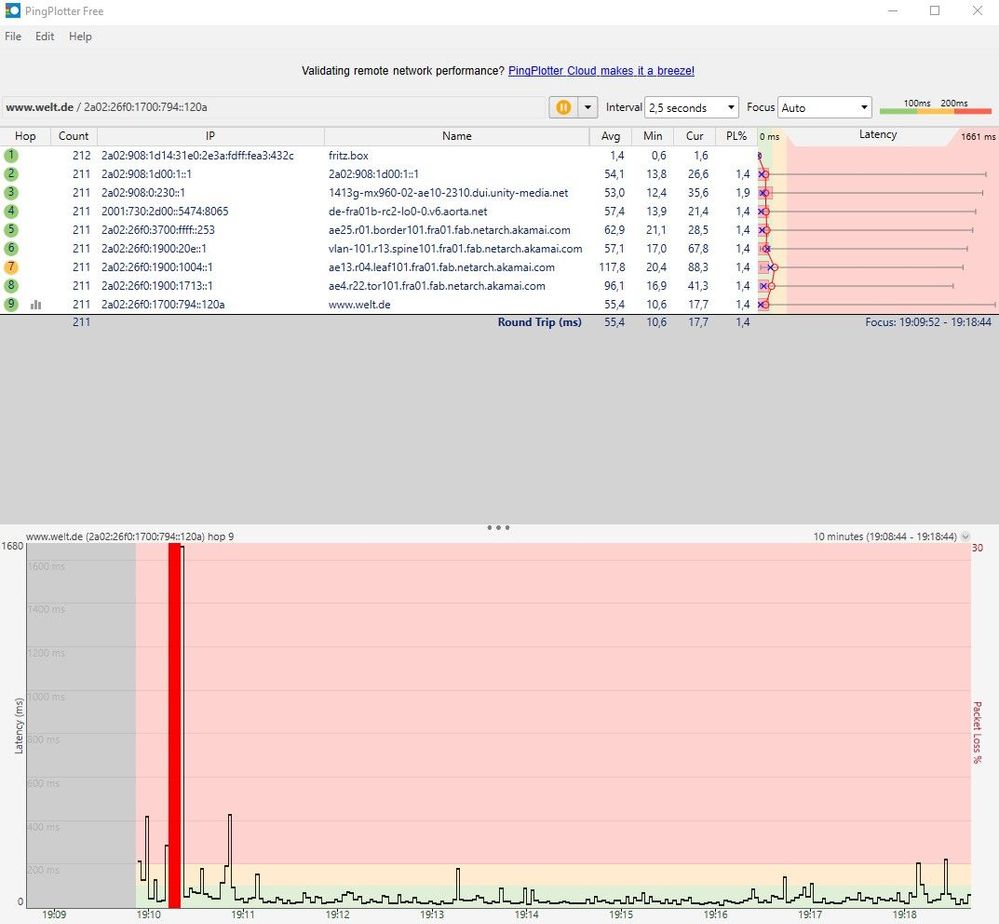Toggle the graph icon beside hop 9
The height and width of the screenshot is (924, 999).
coord(36,305)
